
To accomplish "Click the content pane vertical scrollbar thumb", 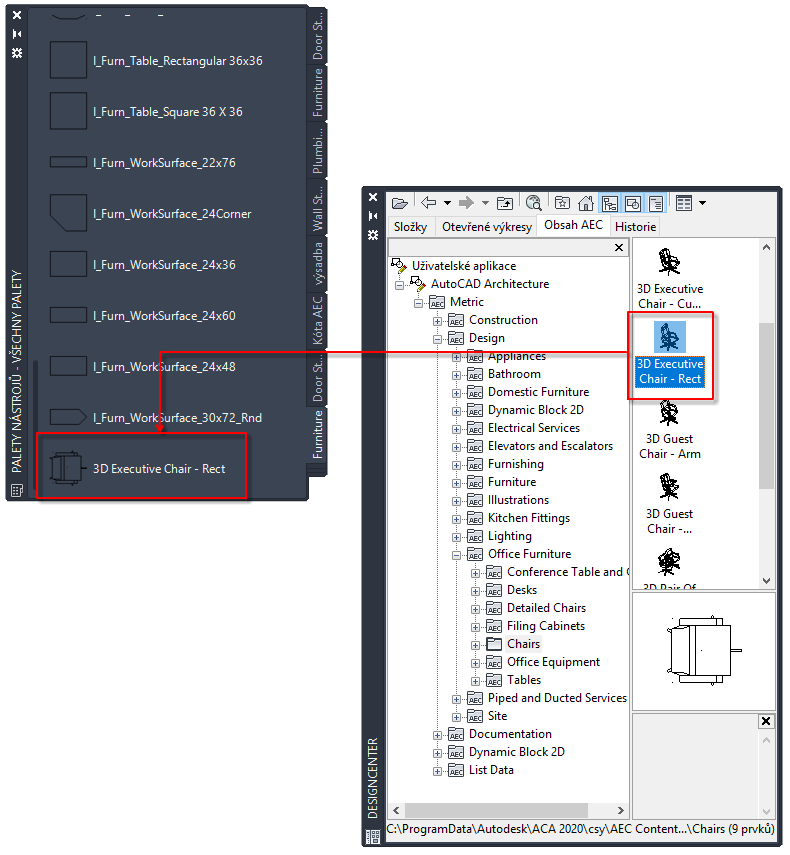I will (766, 406).
